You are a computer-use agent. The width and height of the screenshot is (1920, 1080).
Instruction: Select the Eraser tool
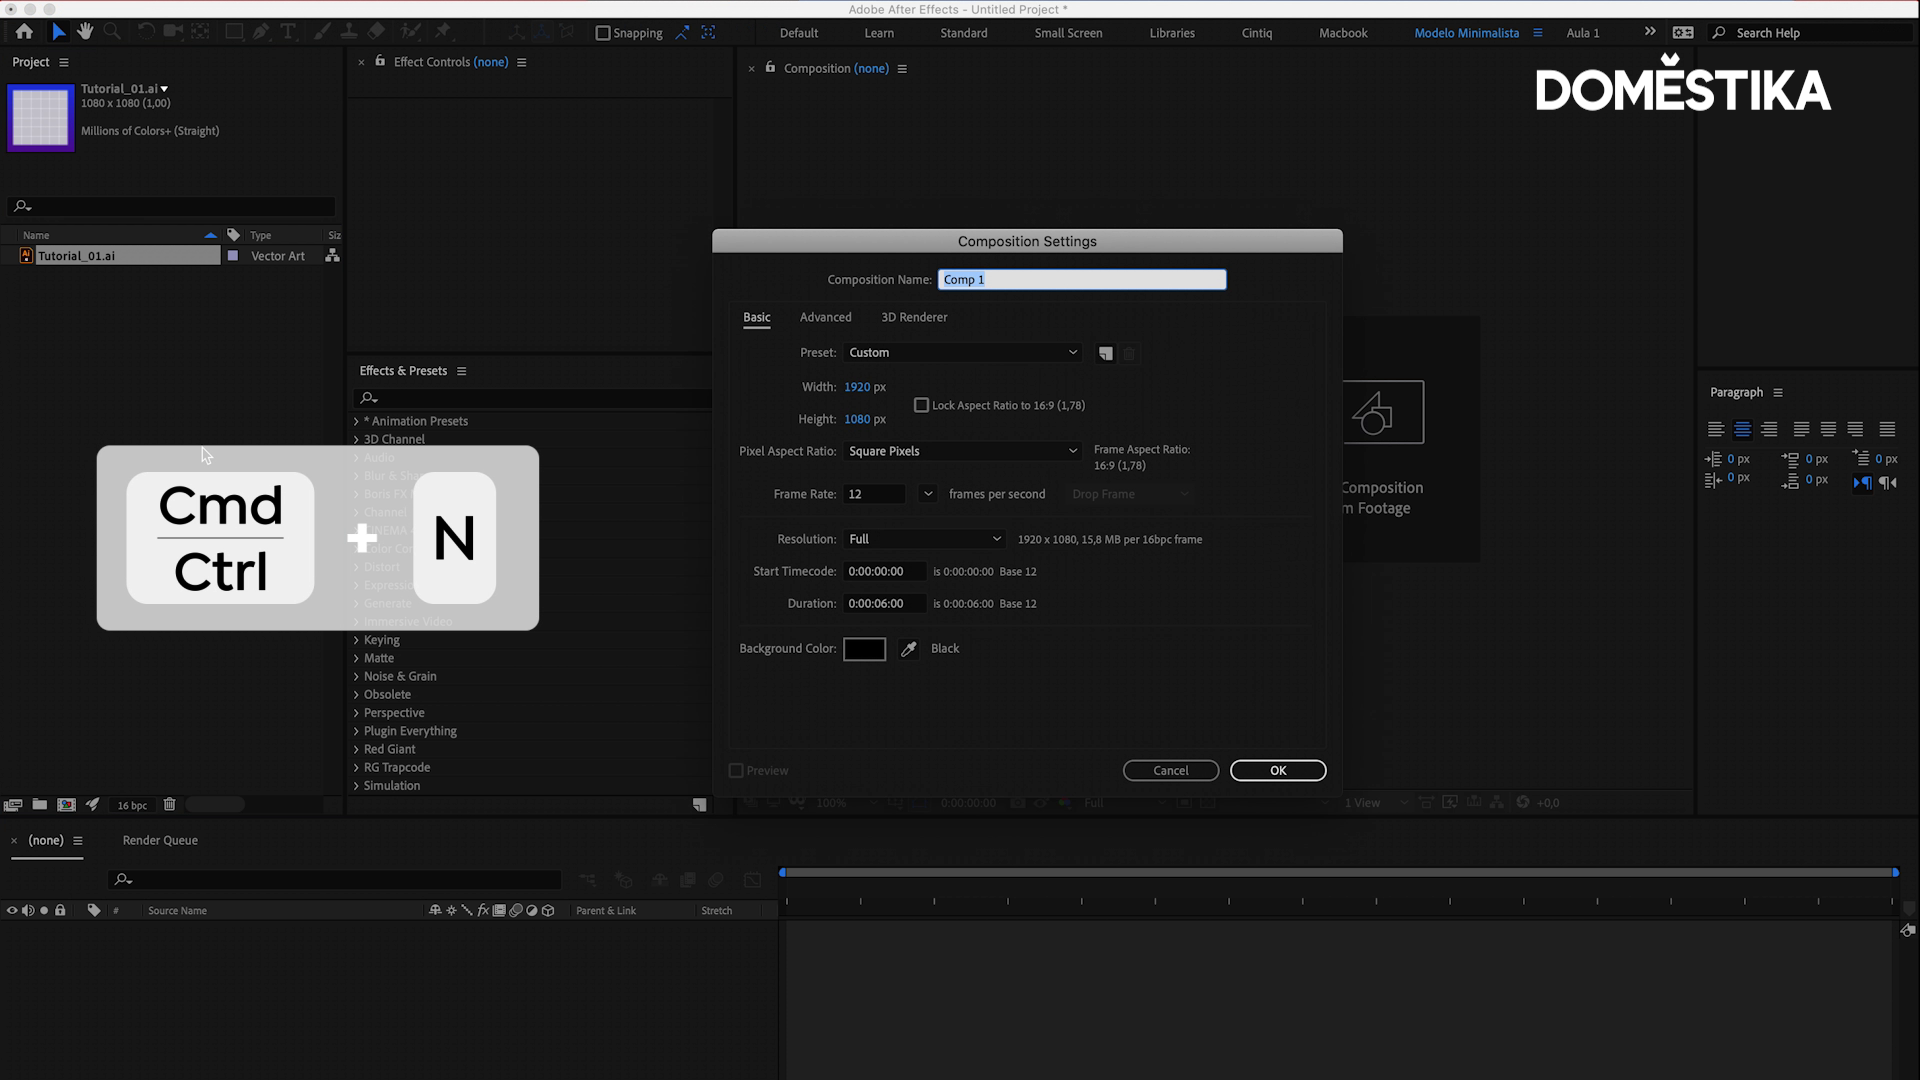(377, 32)
